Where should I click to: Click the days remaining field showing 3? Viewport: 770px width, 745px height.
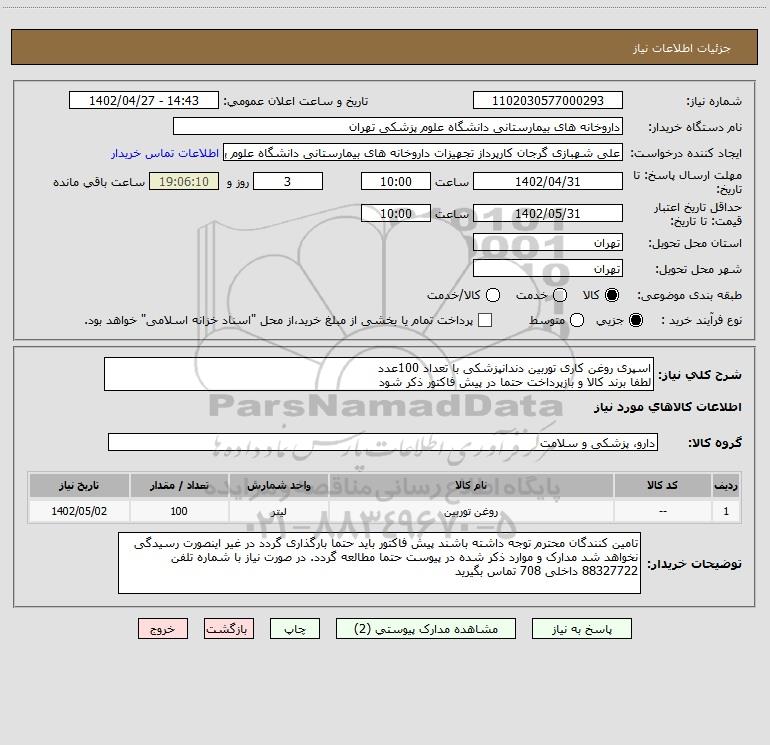tap(288, 181)
